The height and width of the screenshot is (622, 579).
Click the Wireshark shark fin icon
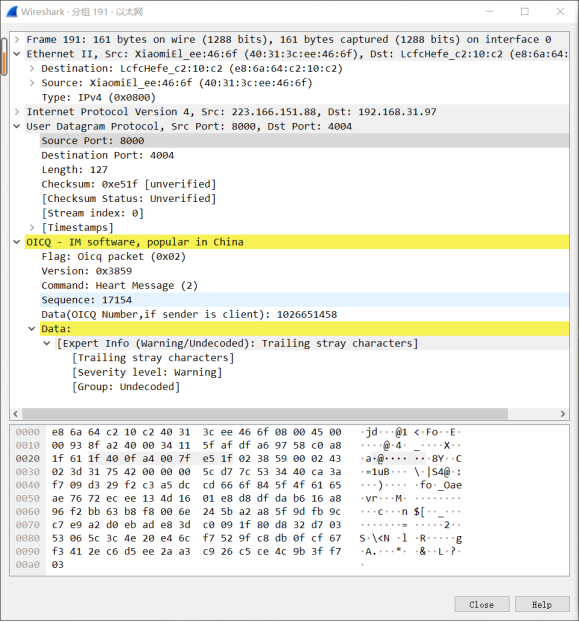pos(12,12)
